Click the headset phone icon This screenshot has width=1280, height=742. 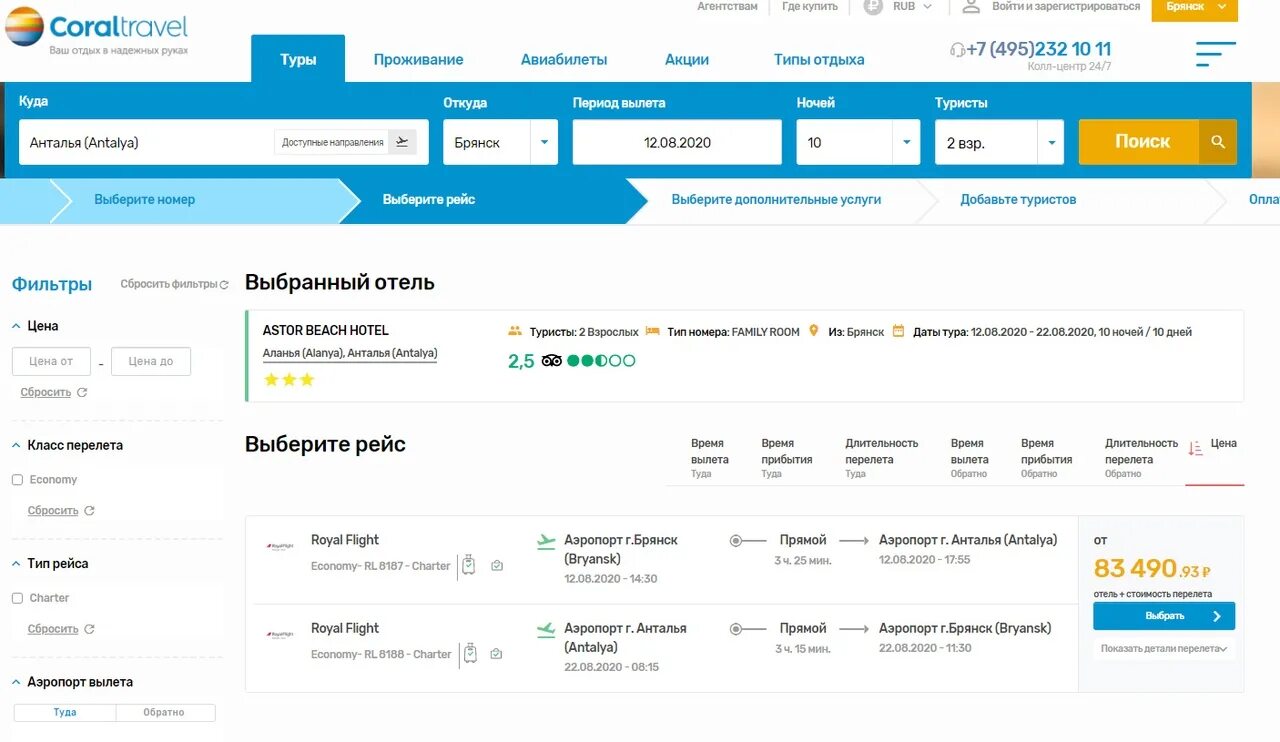[x=957, y=50]
